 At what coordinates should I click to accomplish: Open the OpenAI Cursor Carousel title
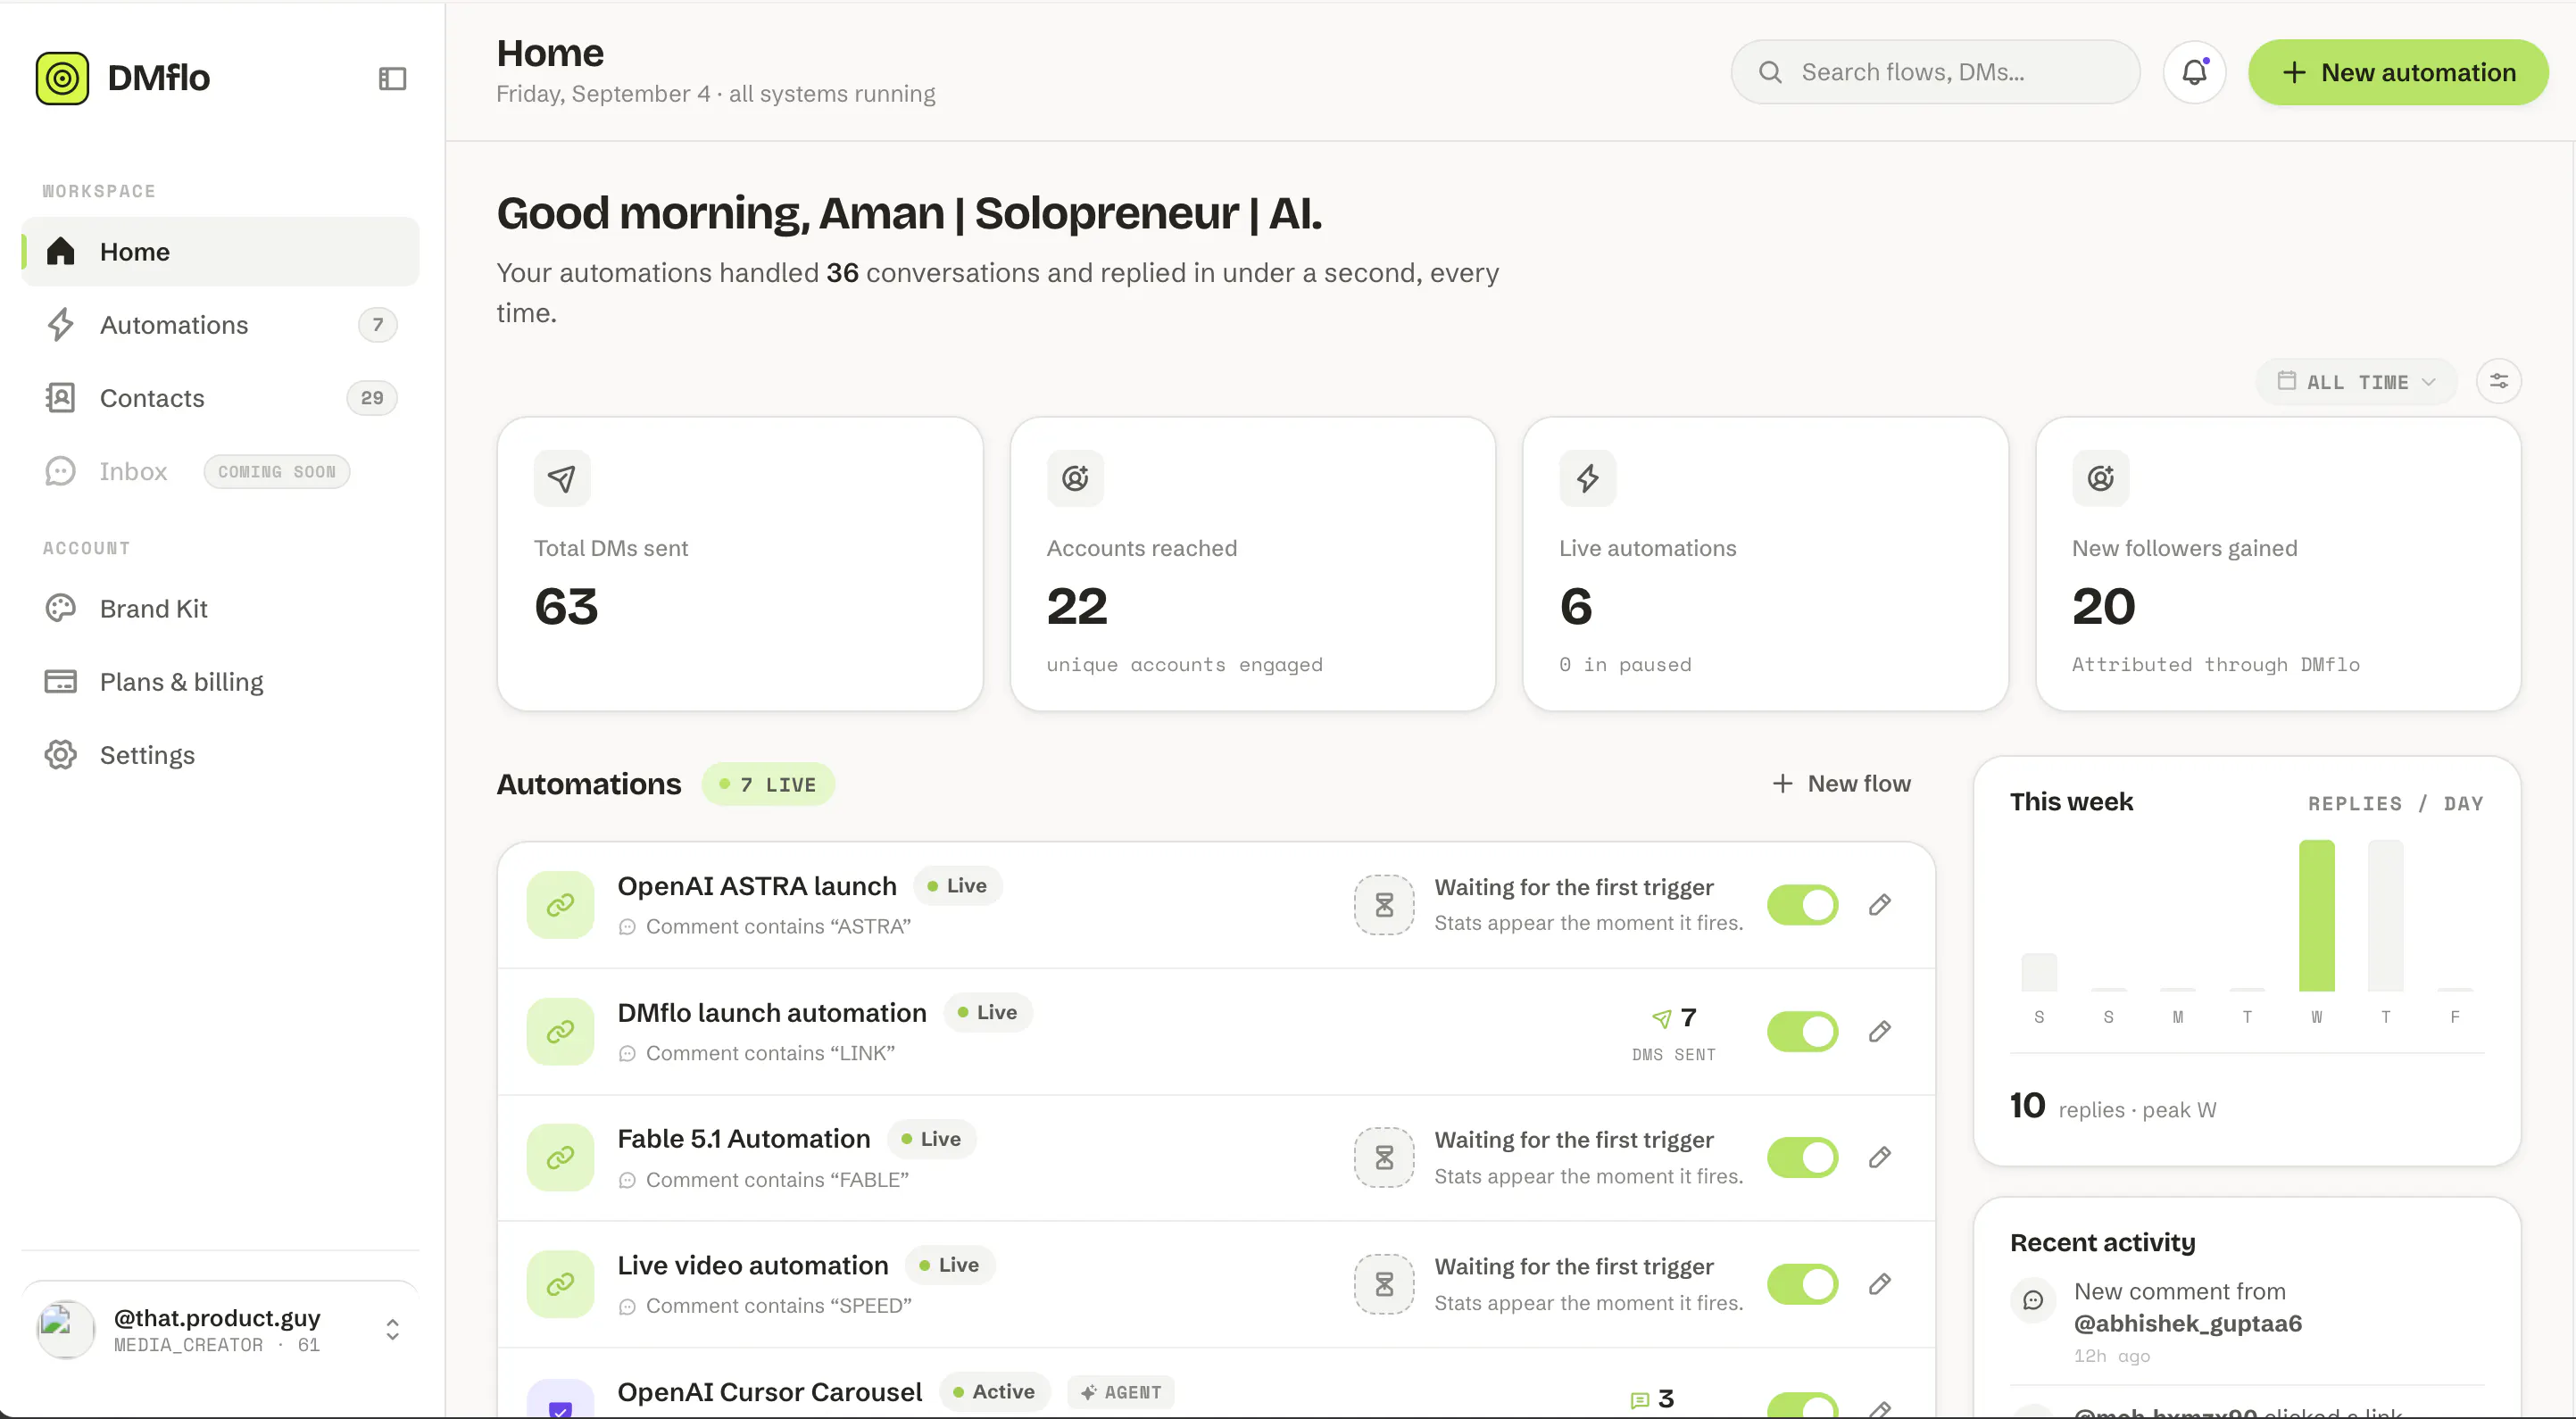(770, 1392)
